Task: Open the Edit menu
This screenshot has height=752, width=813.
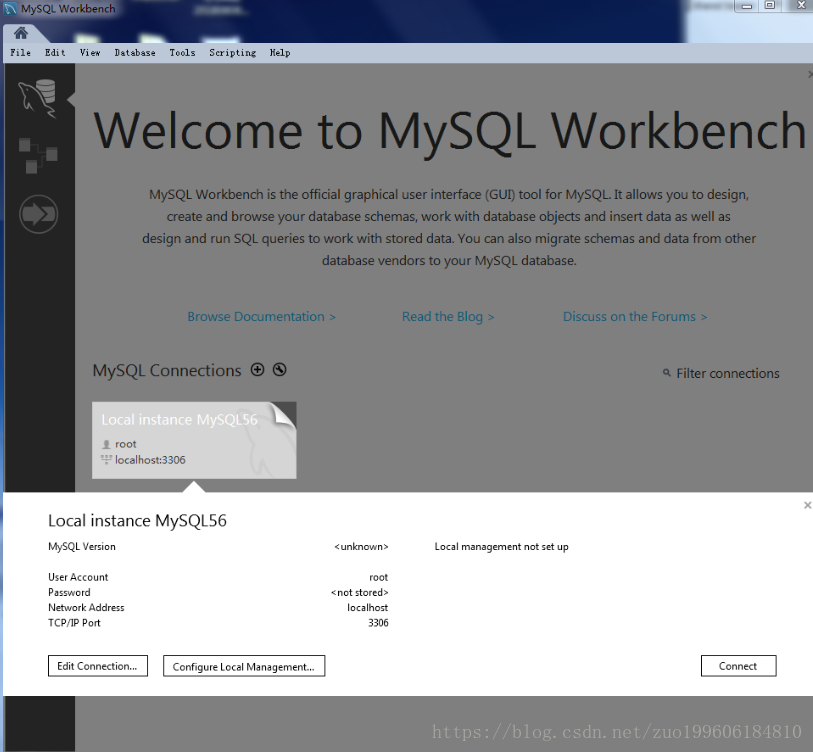Action: (x=55, y=52)
